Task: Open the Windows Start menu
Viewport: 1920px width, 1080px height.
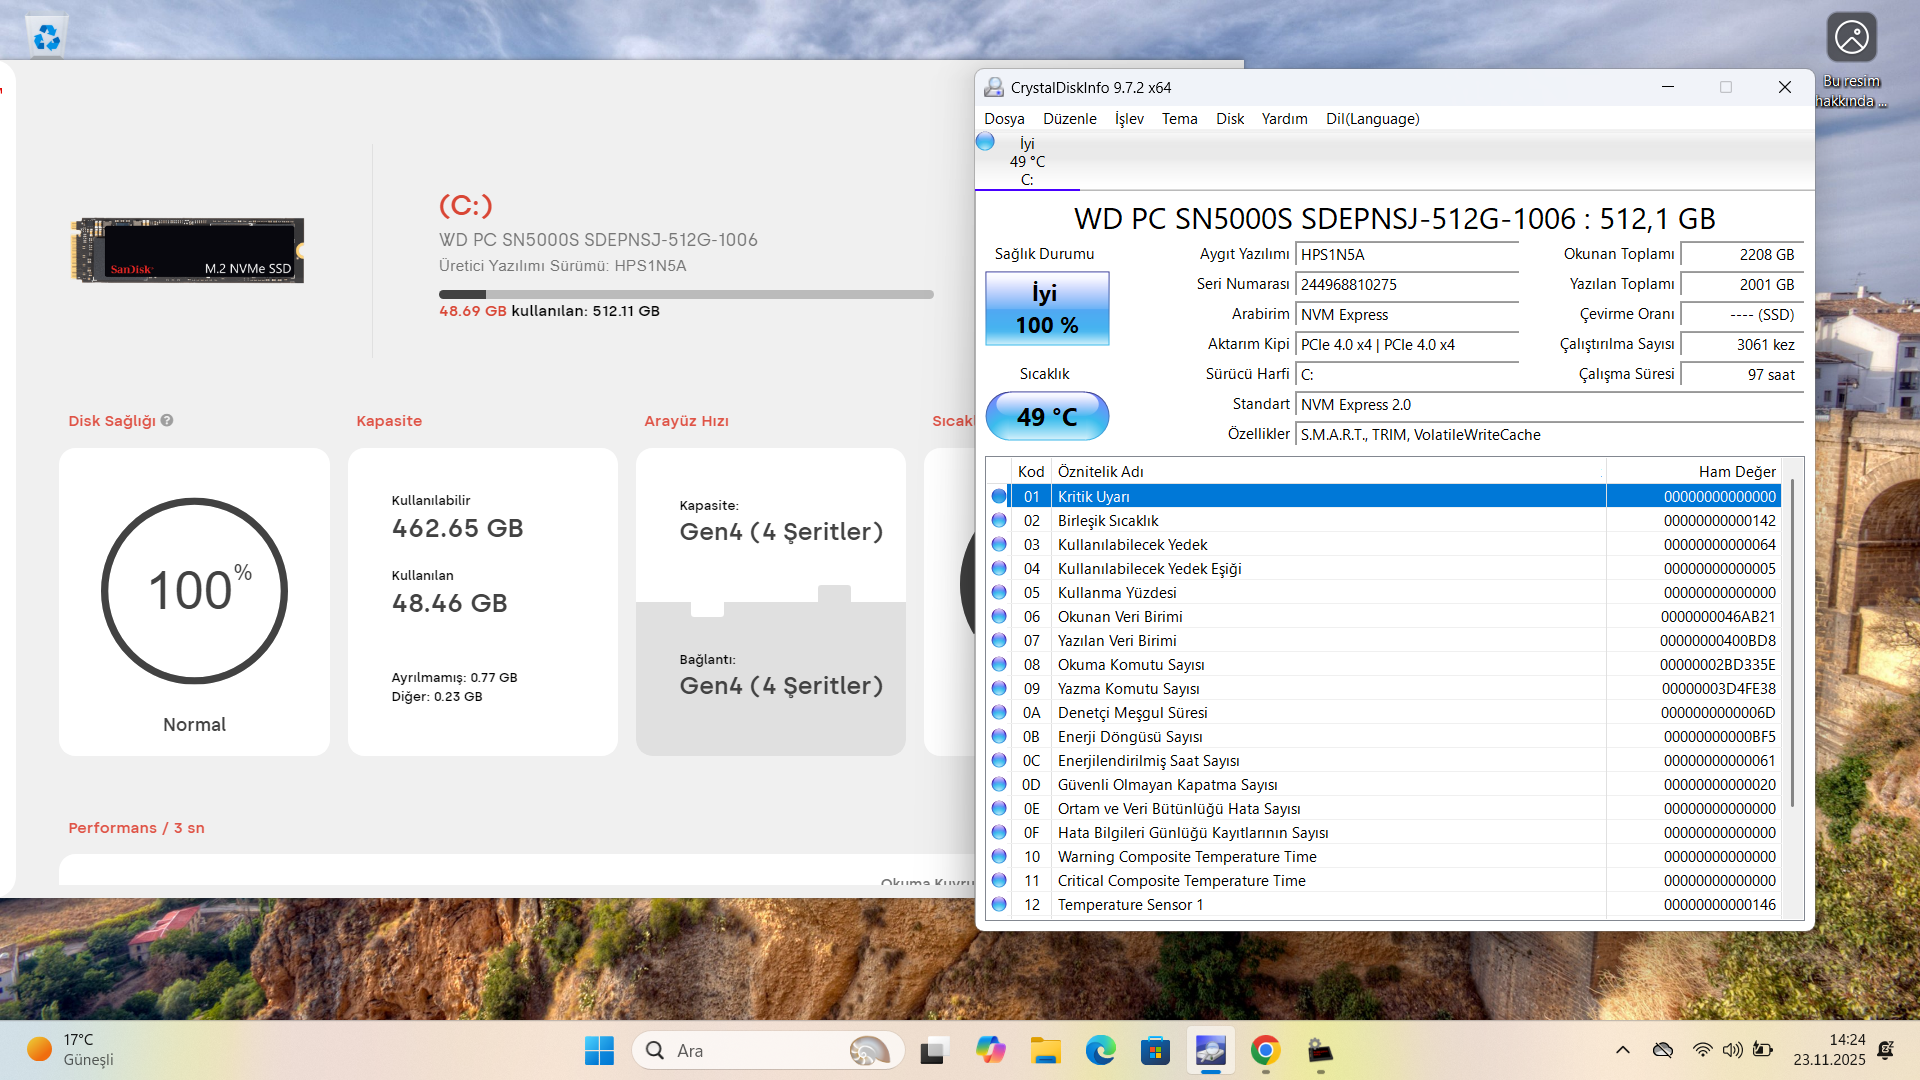Action: coord(599,1050)
